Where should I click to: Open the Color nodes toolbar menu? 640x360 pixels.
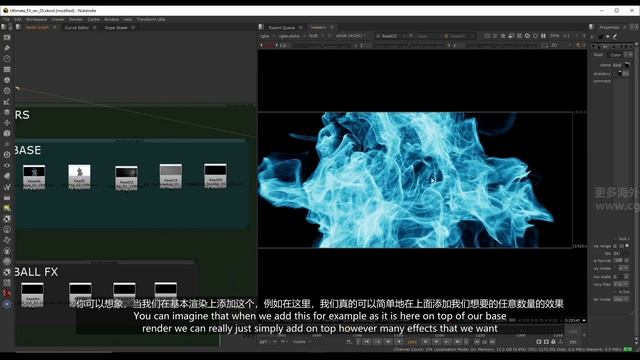tap(7, 80)
